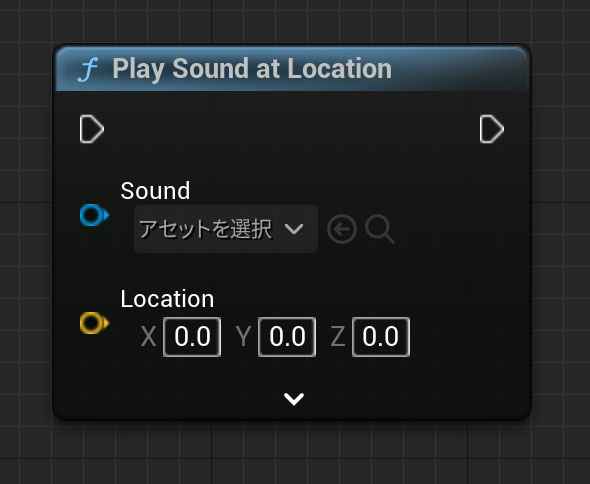The width and height of the screenshot is (590, 484).
Task: Click the blue Sound object pin
Action: click(94, 215)
